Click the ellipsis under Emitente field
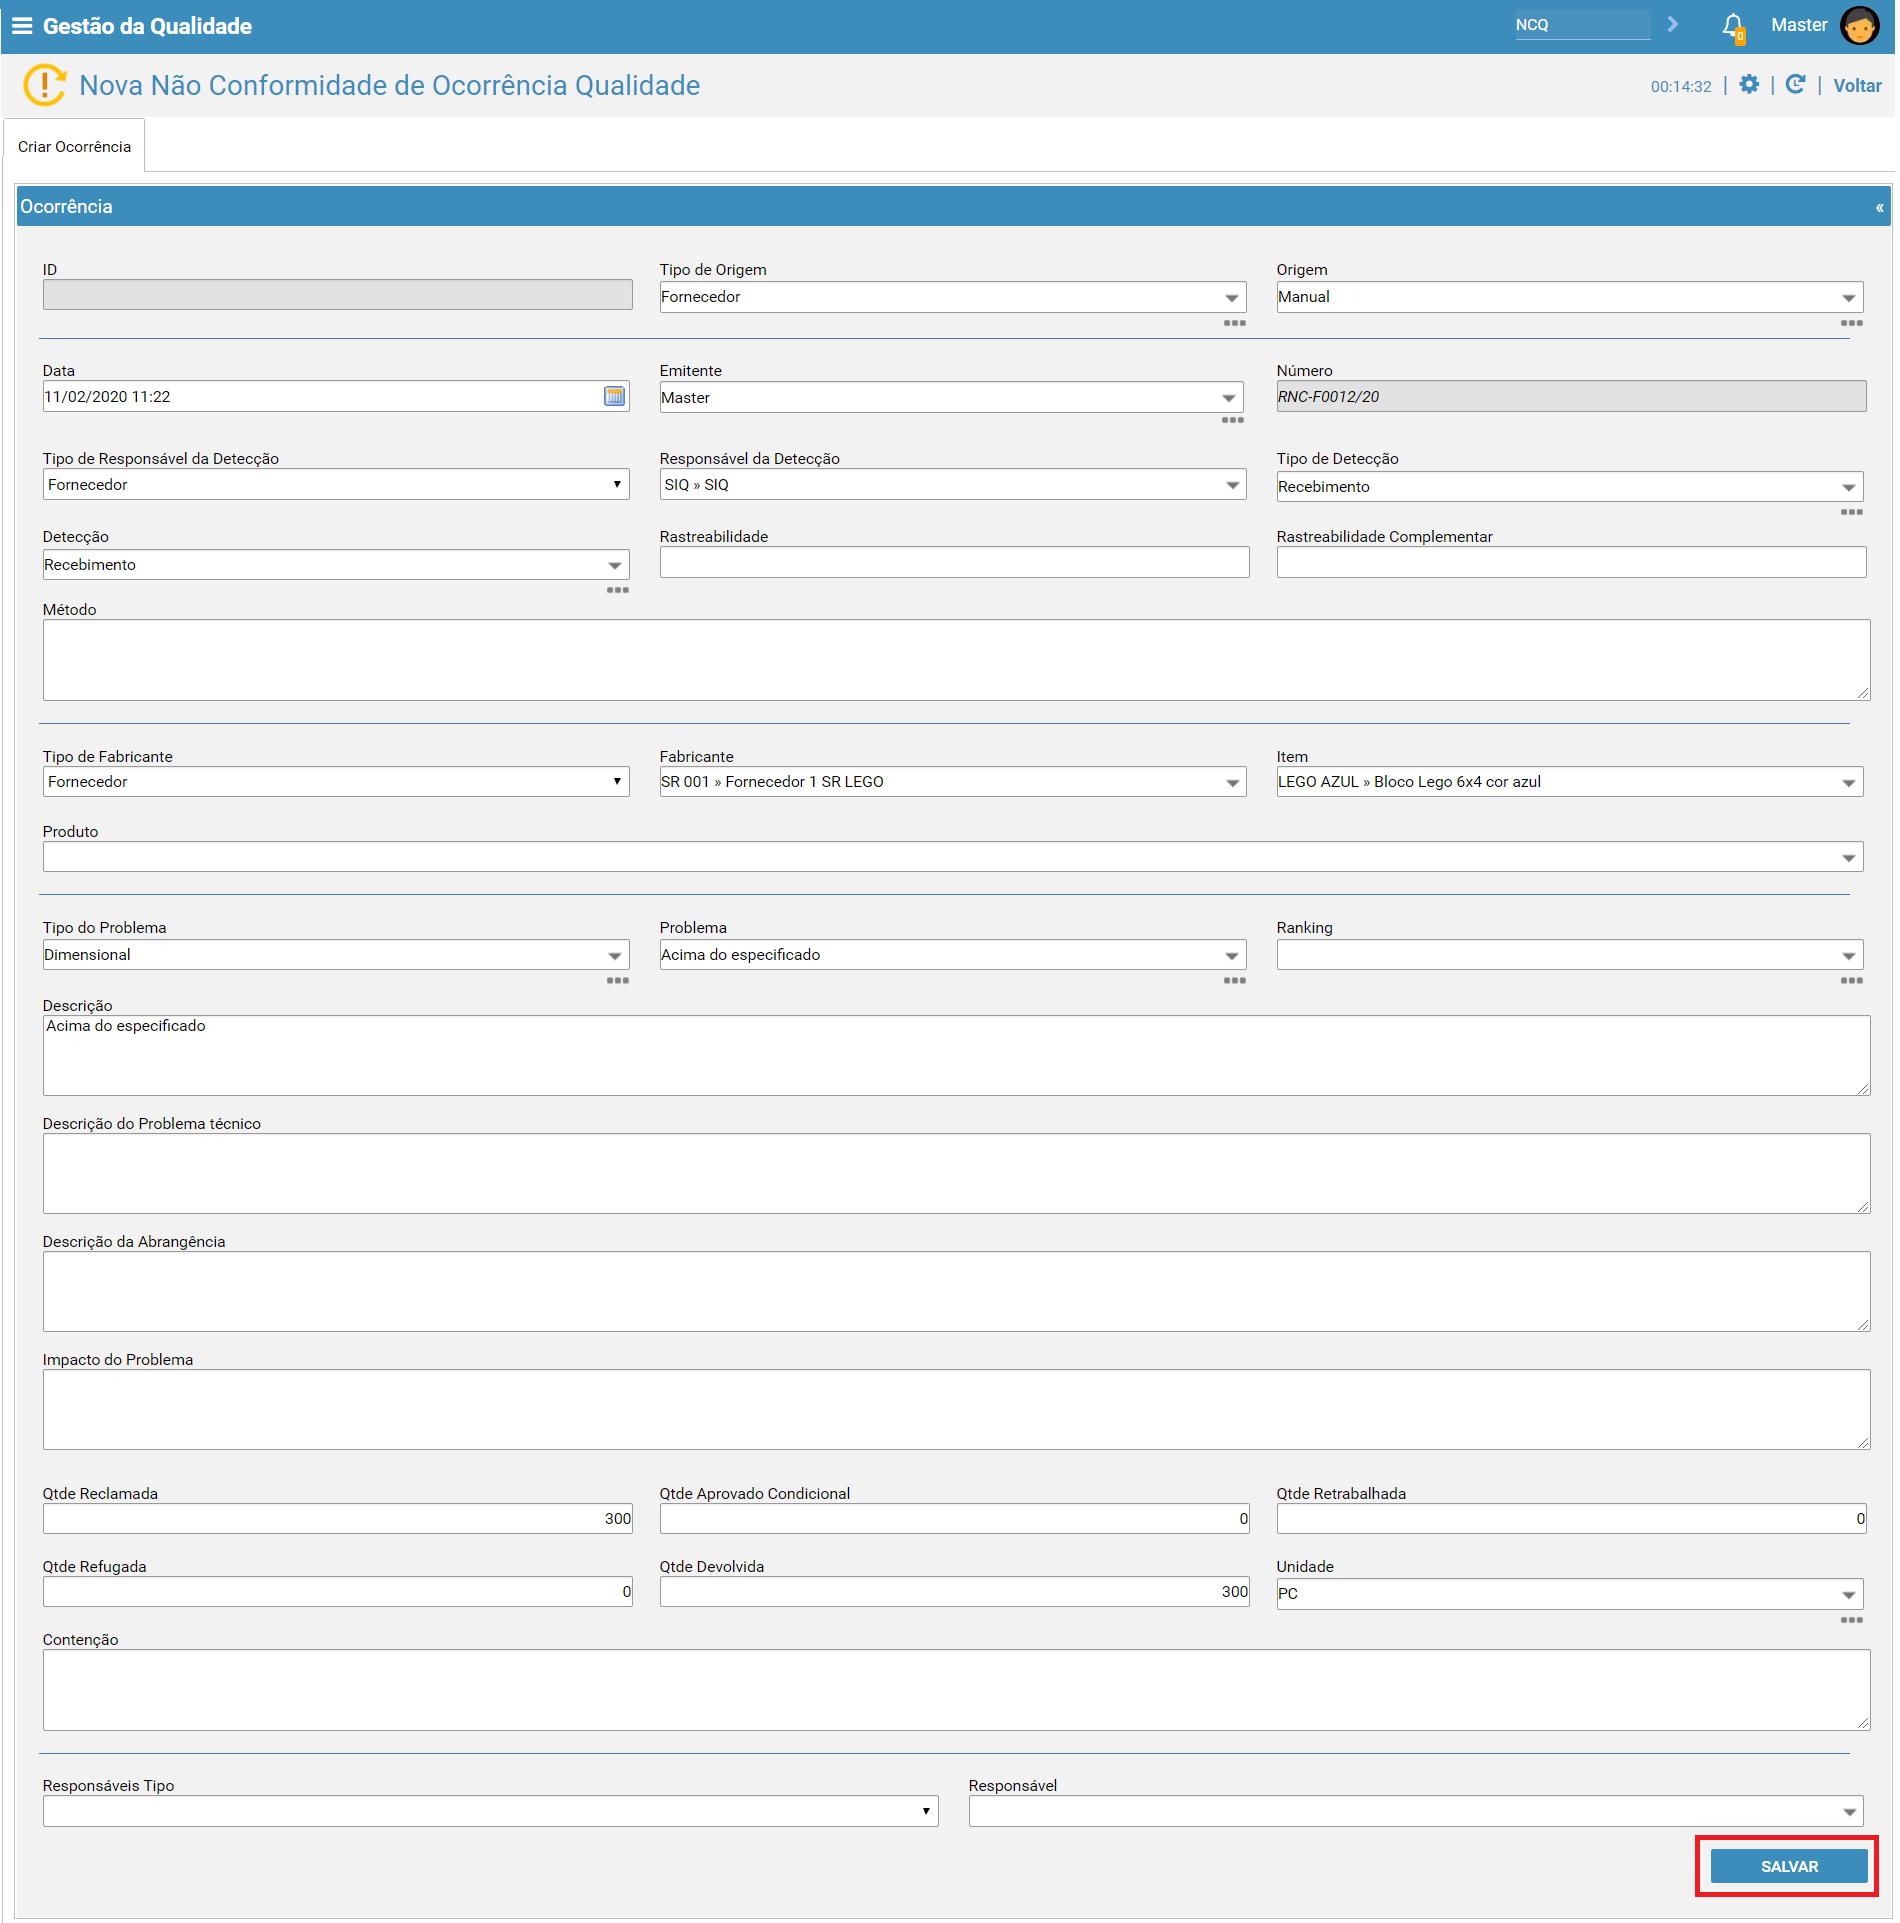Screen dimensions: 1900x1923 coord(1232,420)
